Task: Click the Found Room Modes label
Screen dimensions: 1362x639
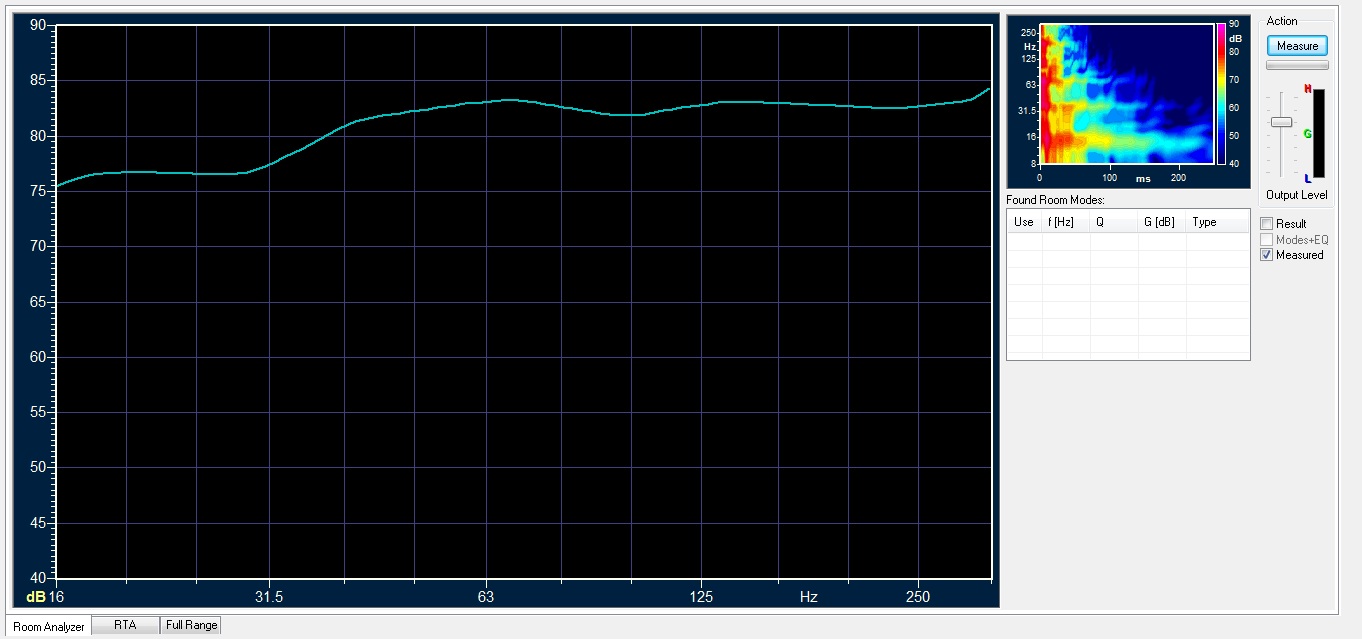Action: 1055,200
